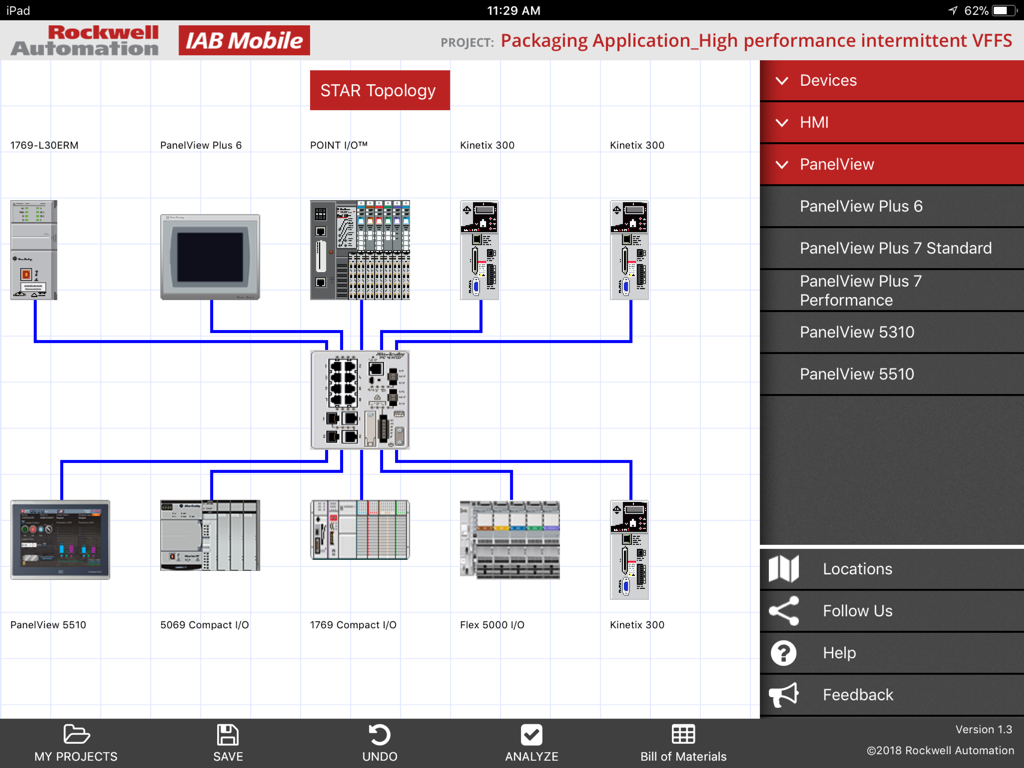The image size is (1024, 768).
Task: Click the Help question mark icon
Action: [784, 652]
